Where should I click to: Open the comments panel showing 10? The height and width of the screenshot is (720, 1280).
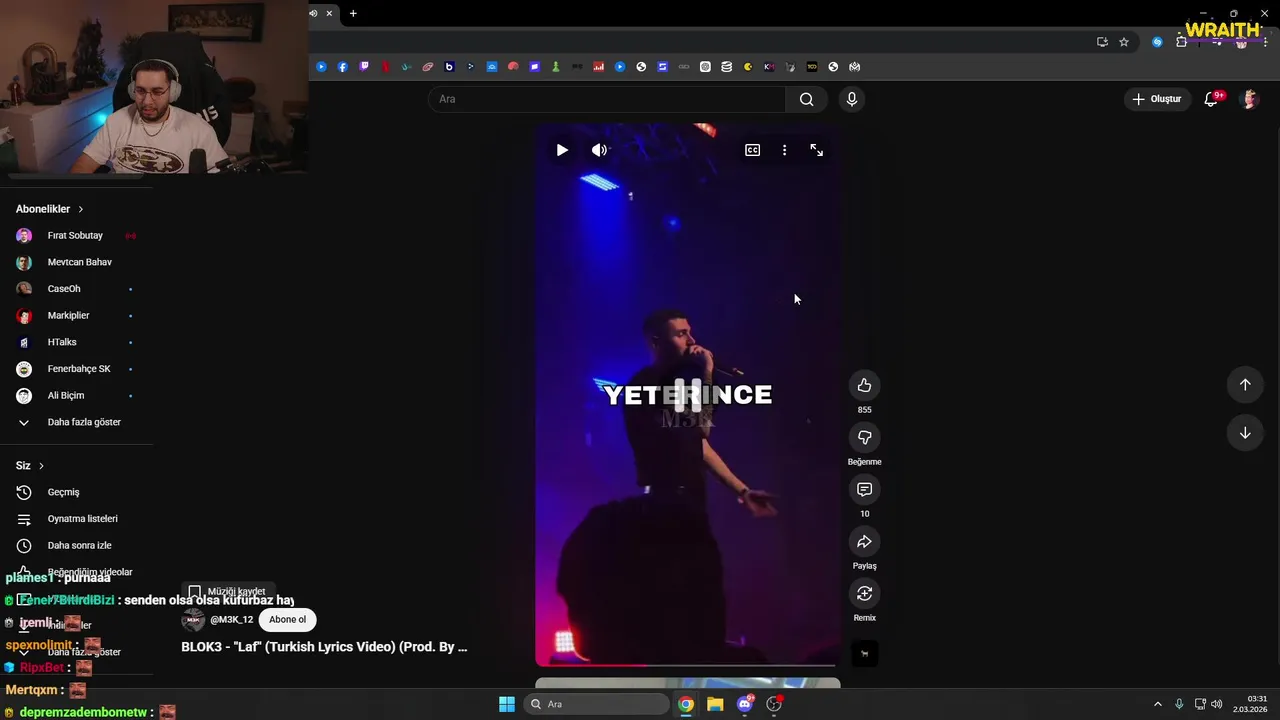point(864,489)
